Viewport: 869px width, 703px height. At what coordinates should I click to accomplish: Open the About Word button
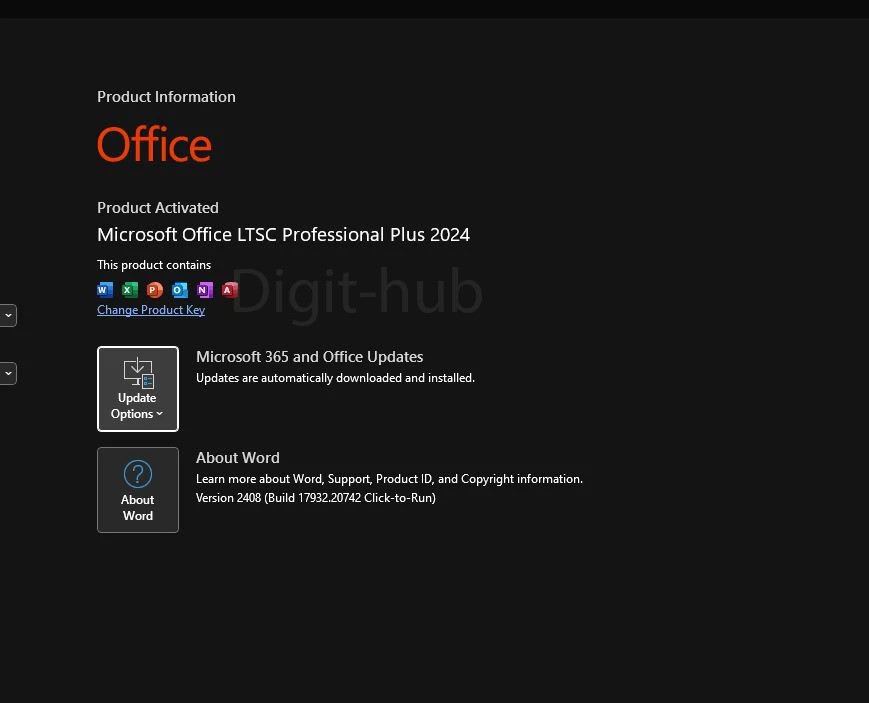tap(138, 490)
